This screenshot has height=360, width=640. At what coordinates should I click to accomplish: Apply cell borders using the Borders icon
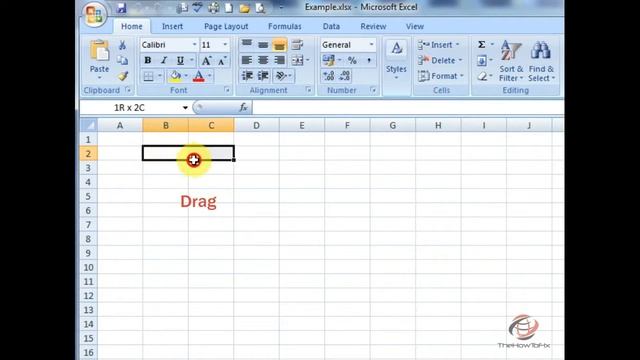tap(149, 76)
